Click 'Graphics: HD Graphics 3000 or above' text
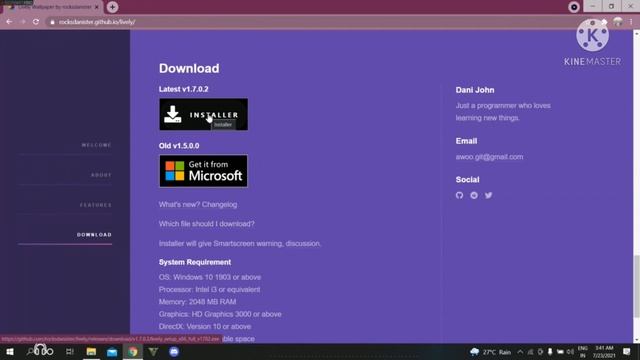The height and width of the screenshot is (360, 640). 220,314
